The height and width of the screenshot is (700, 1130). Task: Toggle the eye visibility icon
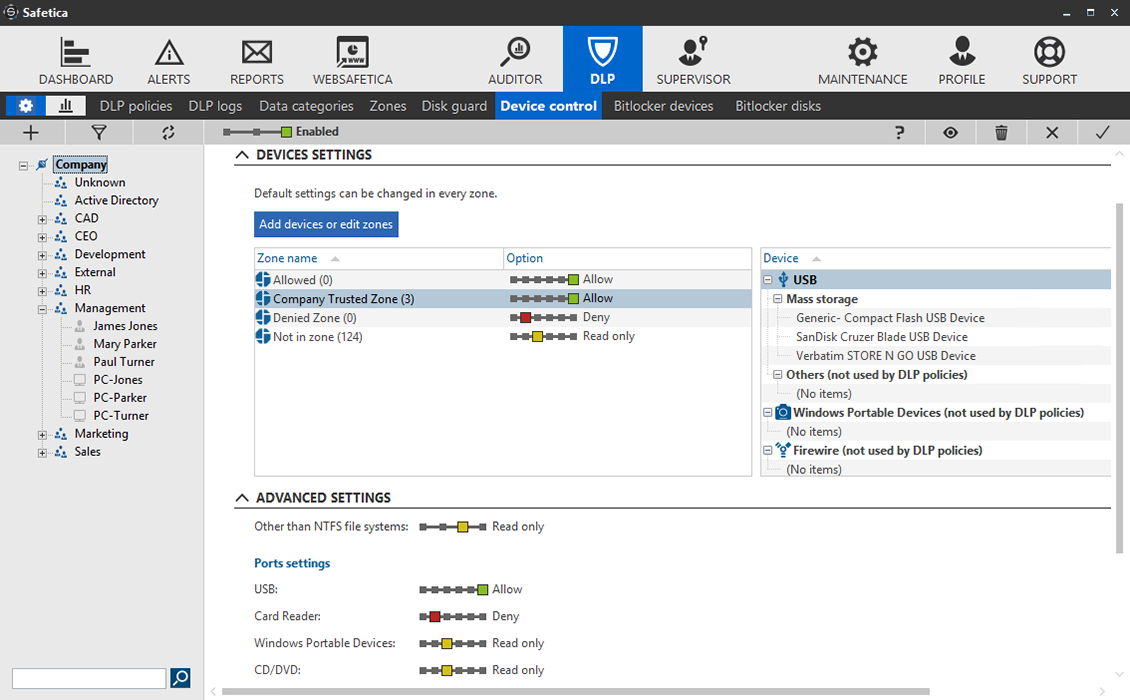click(950, 132)
